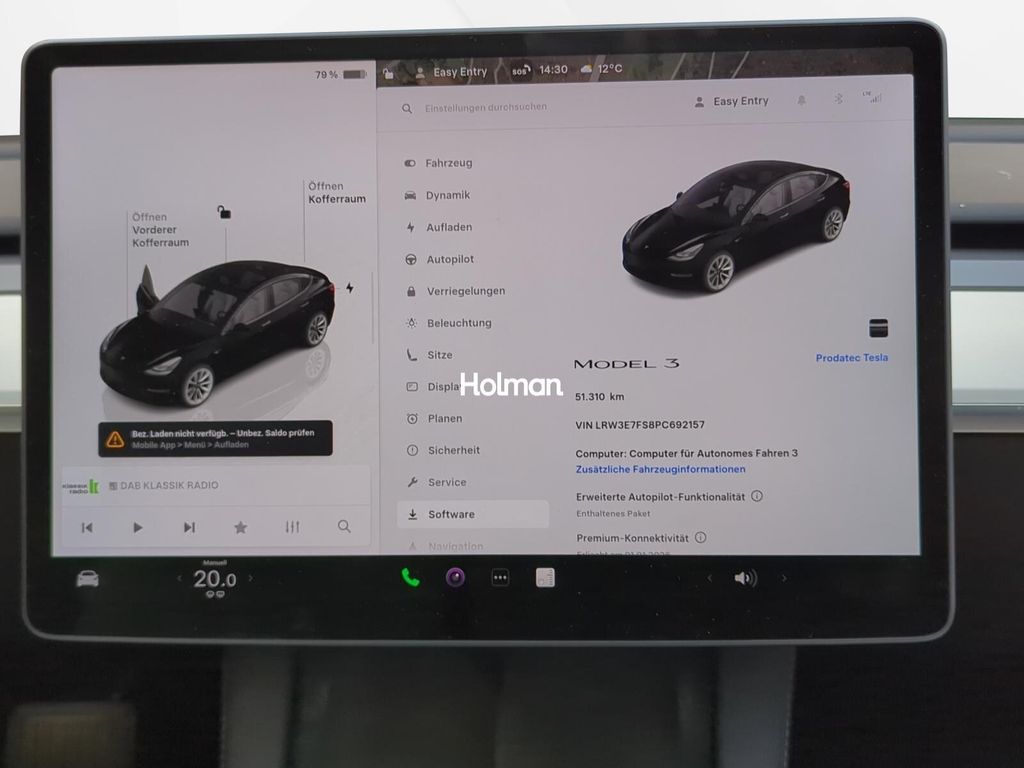The width and height of the screenshot is (1024, 768).
Task: Tap the Prodatec Tesla vehicle name link
Action: [x=852, y=358]
